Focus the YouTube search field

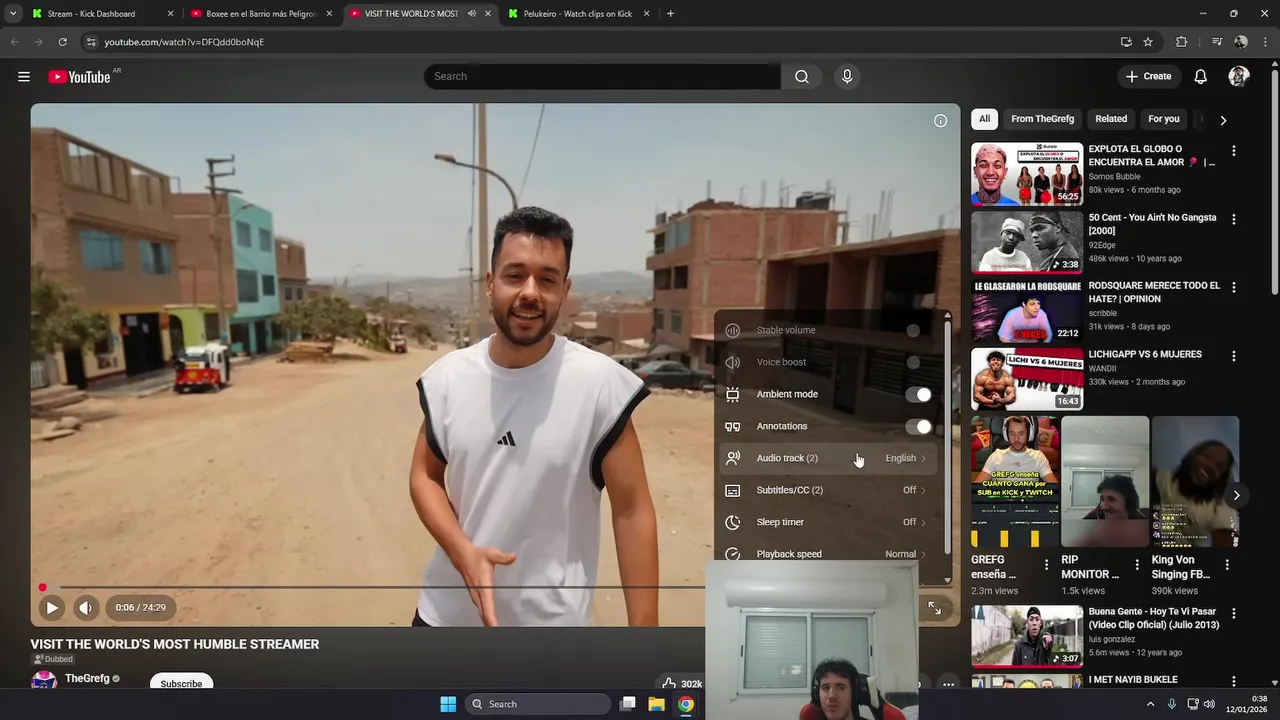[x=602, y=77]
